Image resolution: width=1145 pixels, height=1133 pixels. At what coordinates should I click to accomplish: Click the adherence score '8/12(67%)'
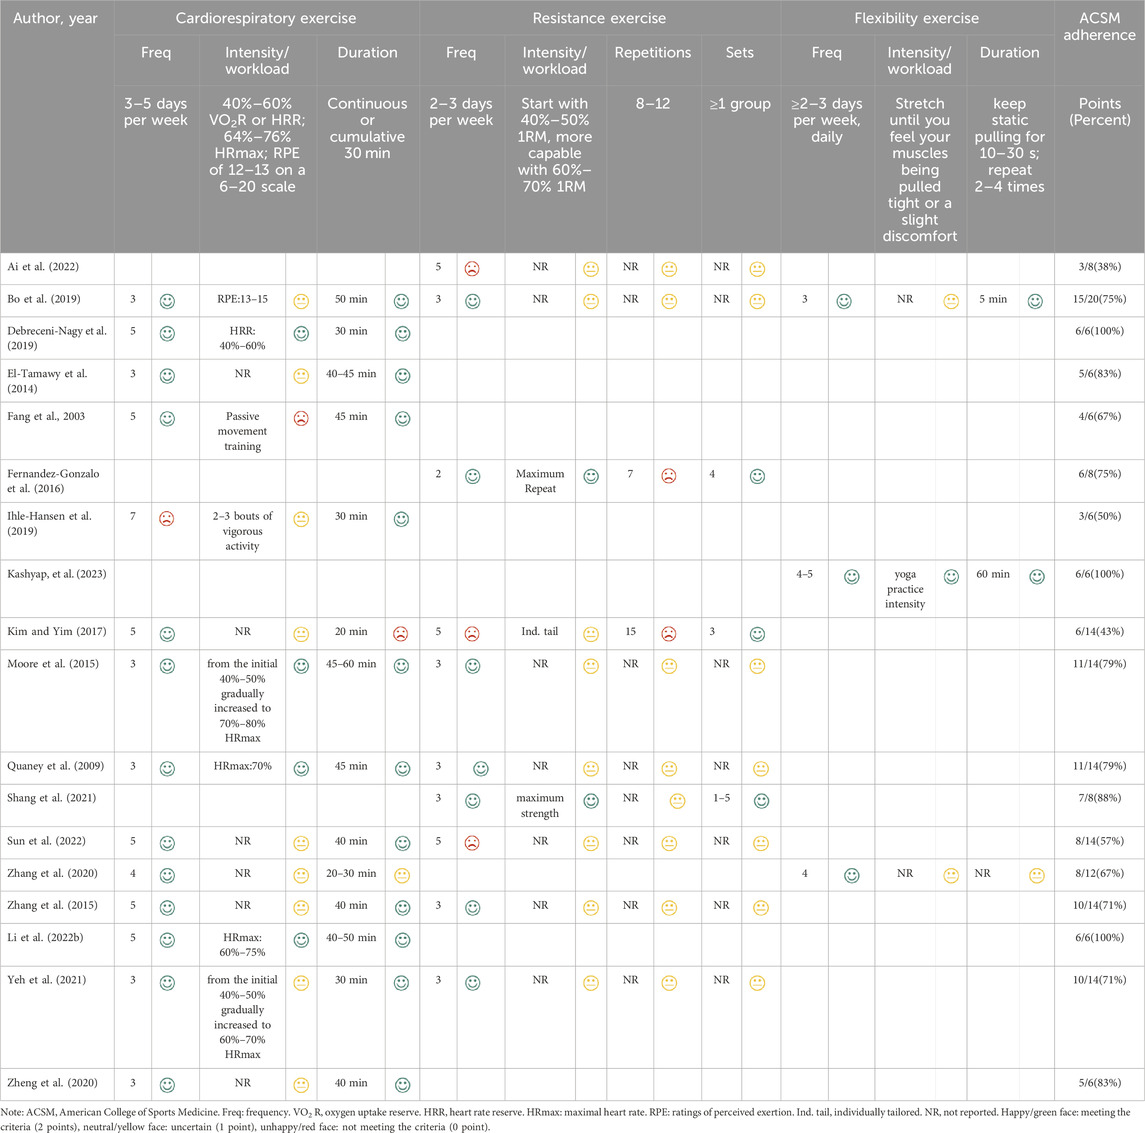coord(1100,873)
